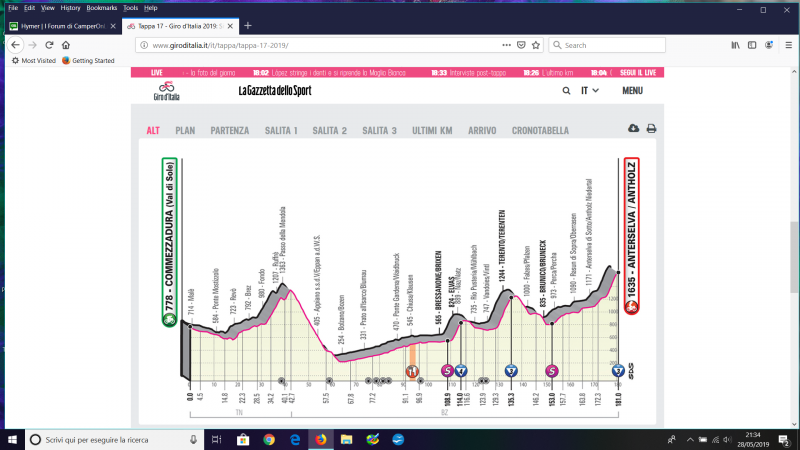The height and width of the screenshot is (450, 800).
Task: Bookmark this page with the star icon
Action: (x=537, y=45)
